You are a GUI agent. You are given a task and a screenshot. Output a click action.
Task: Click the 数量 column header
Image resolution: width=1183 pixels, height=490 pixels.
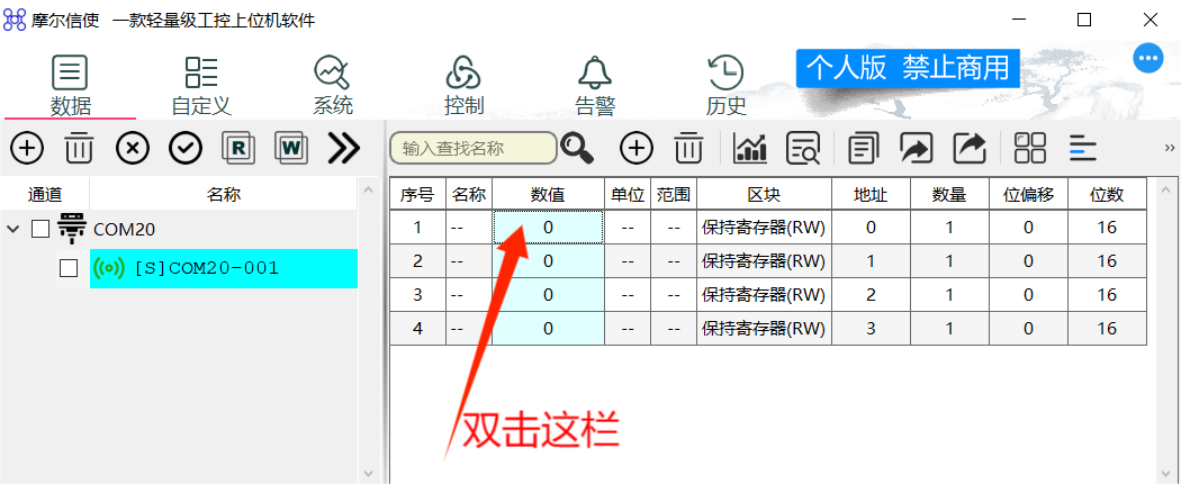pyautogui.click(x=949, y=195)
